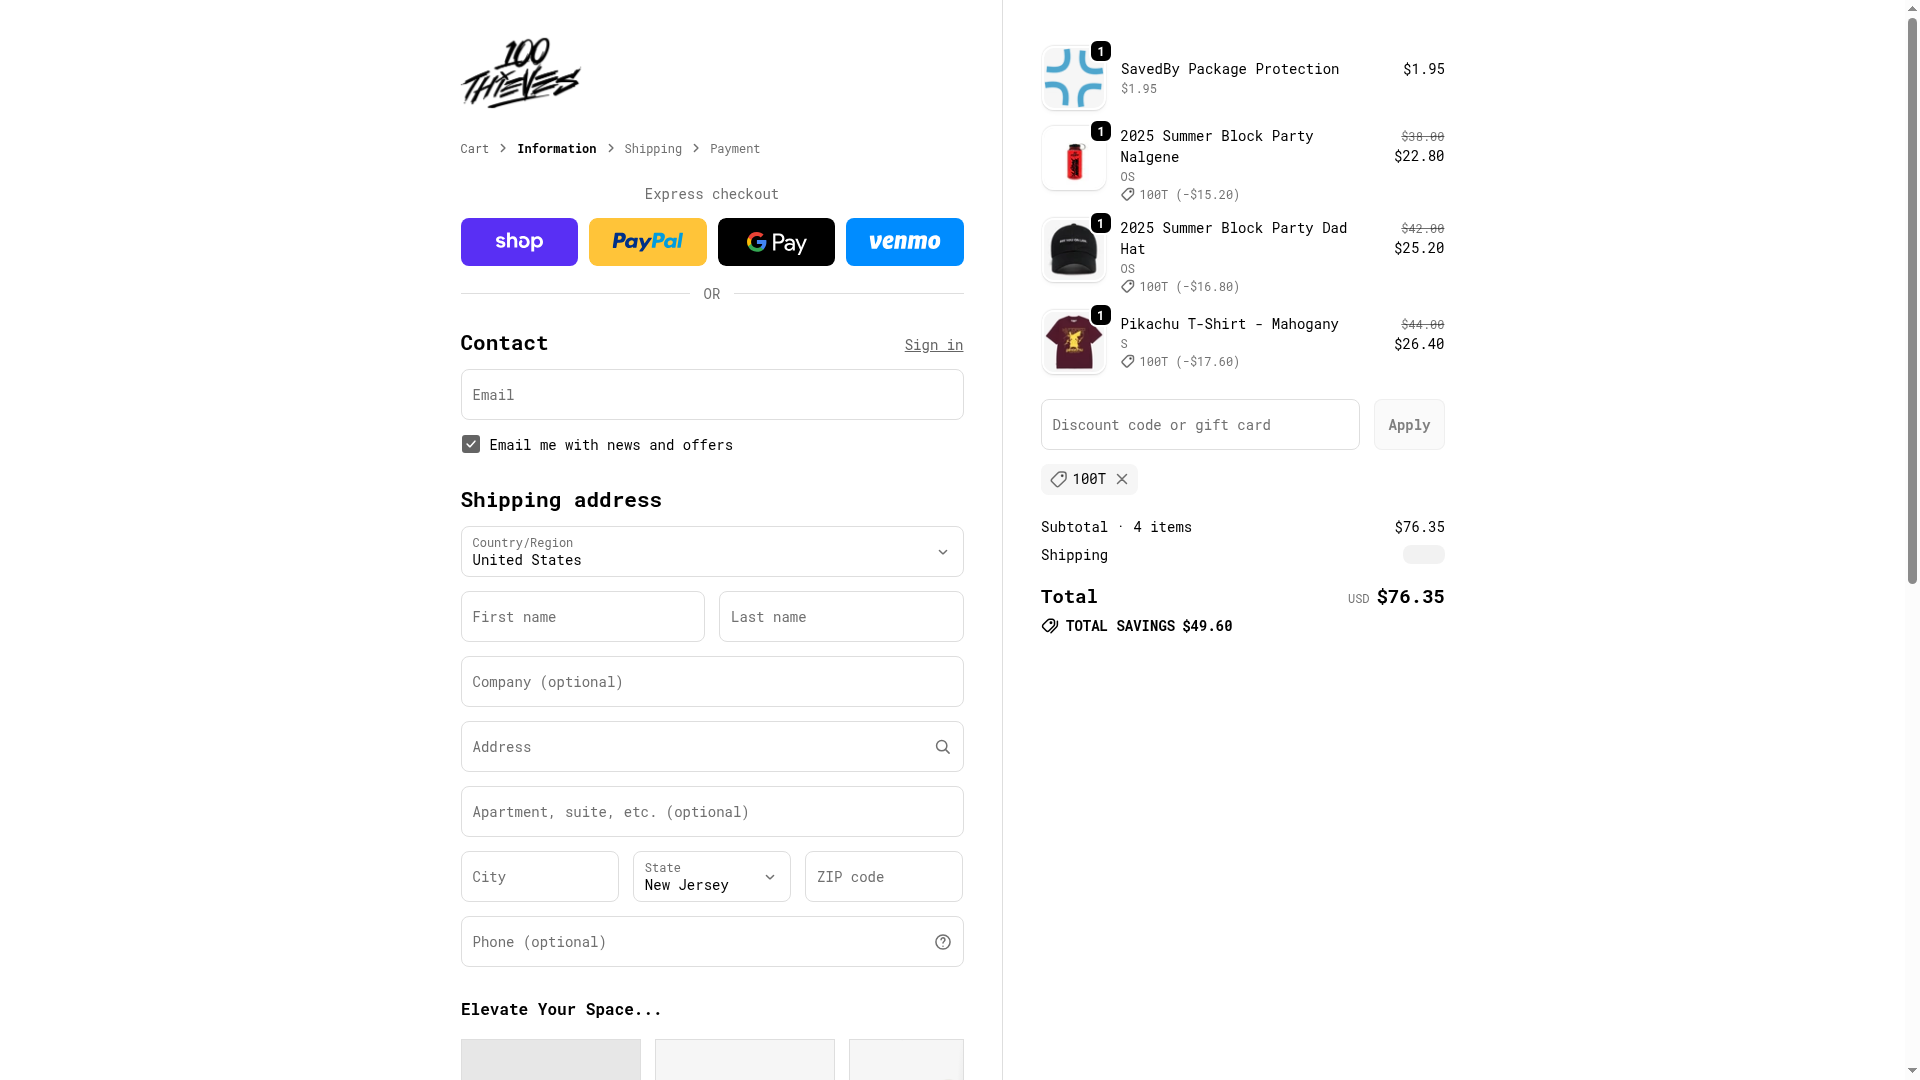
Task: Open the phone field help icon
Action: point(943,942)
